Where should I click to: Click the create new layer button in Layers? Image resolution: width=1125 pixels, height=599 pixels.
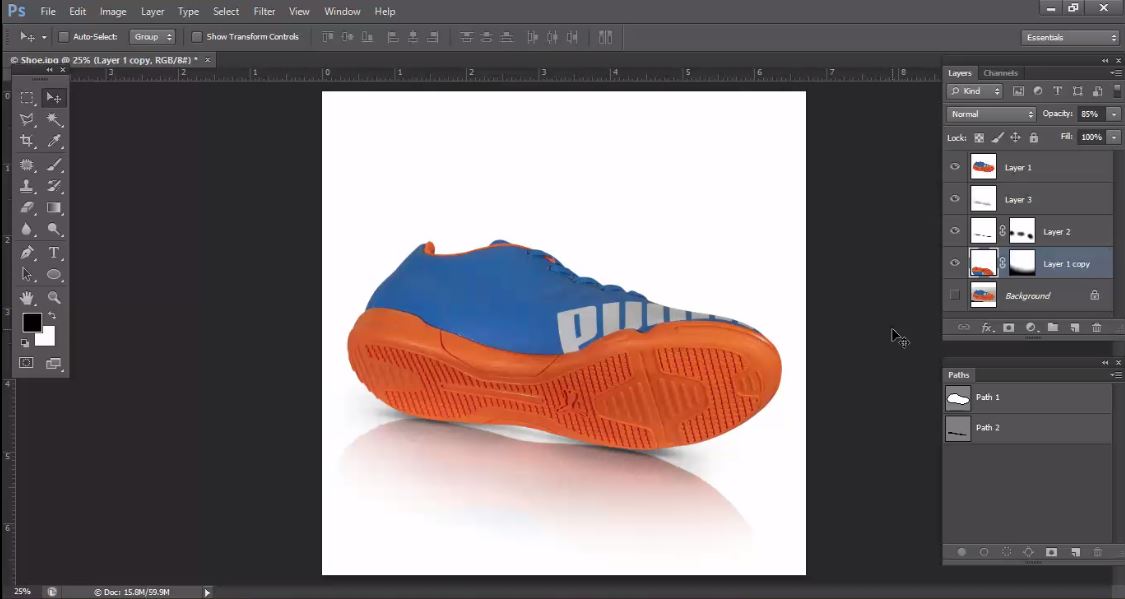1075,328
